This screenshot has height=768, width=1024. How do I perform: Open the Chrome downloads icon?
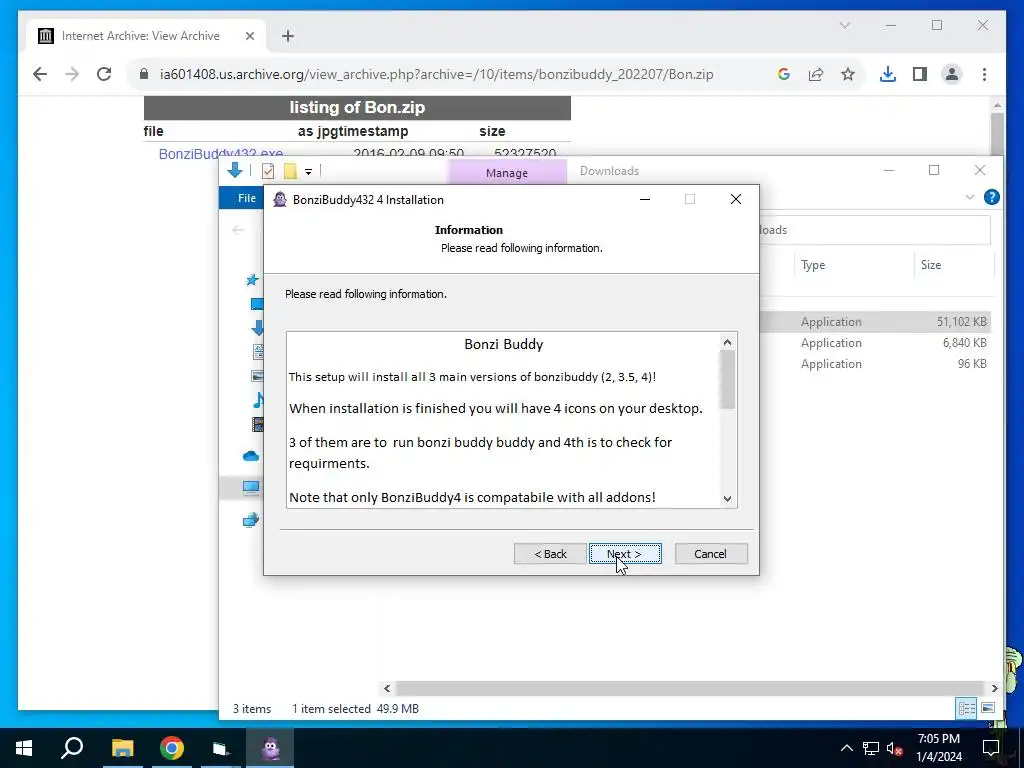tap(888, 74)
